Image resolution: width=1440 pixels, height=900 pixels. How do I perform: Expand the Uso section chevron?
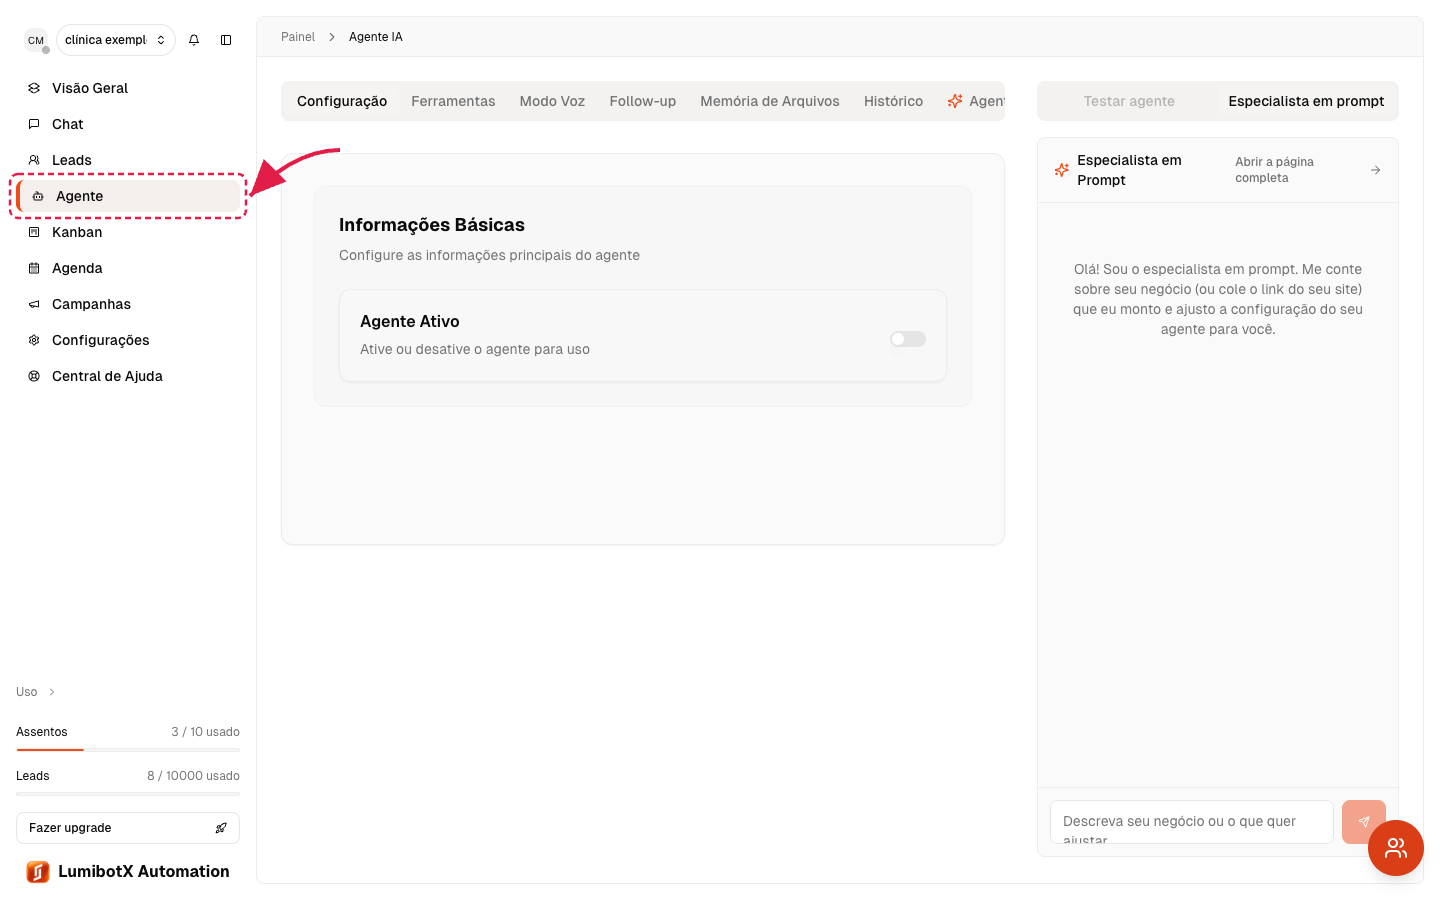point(52,692)
